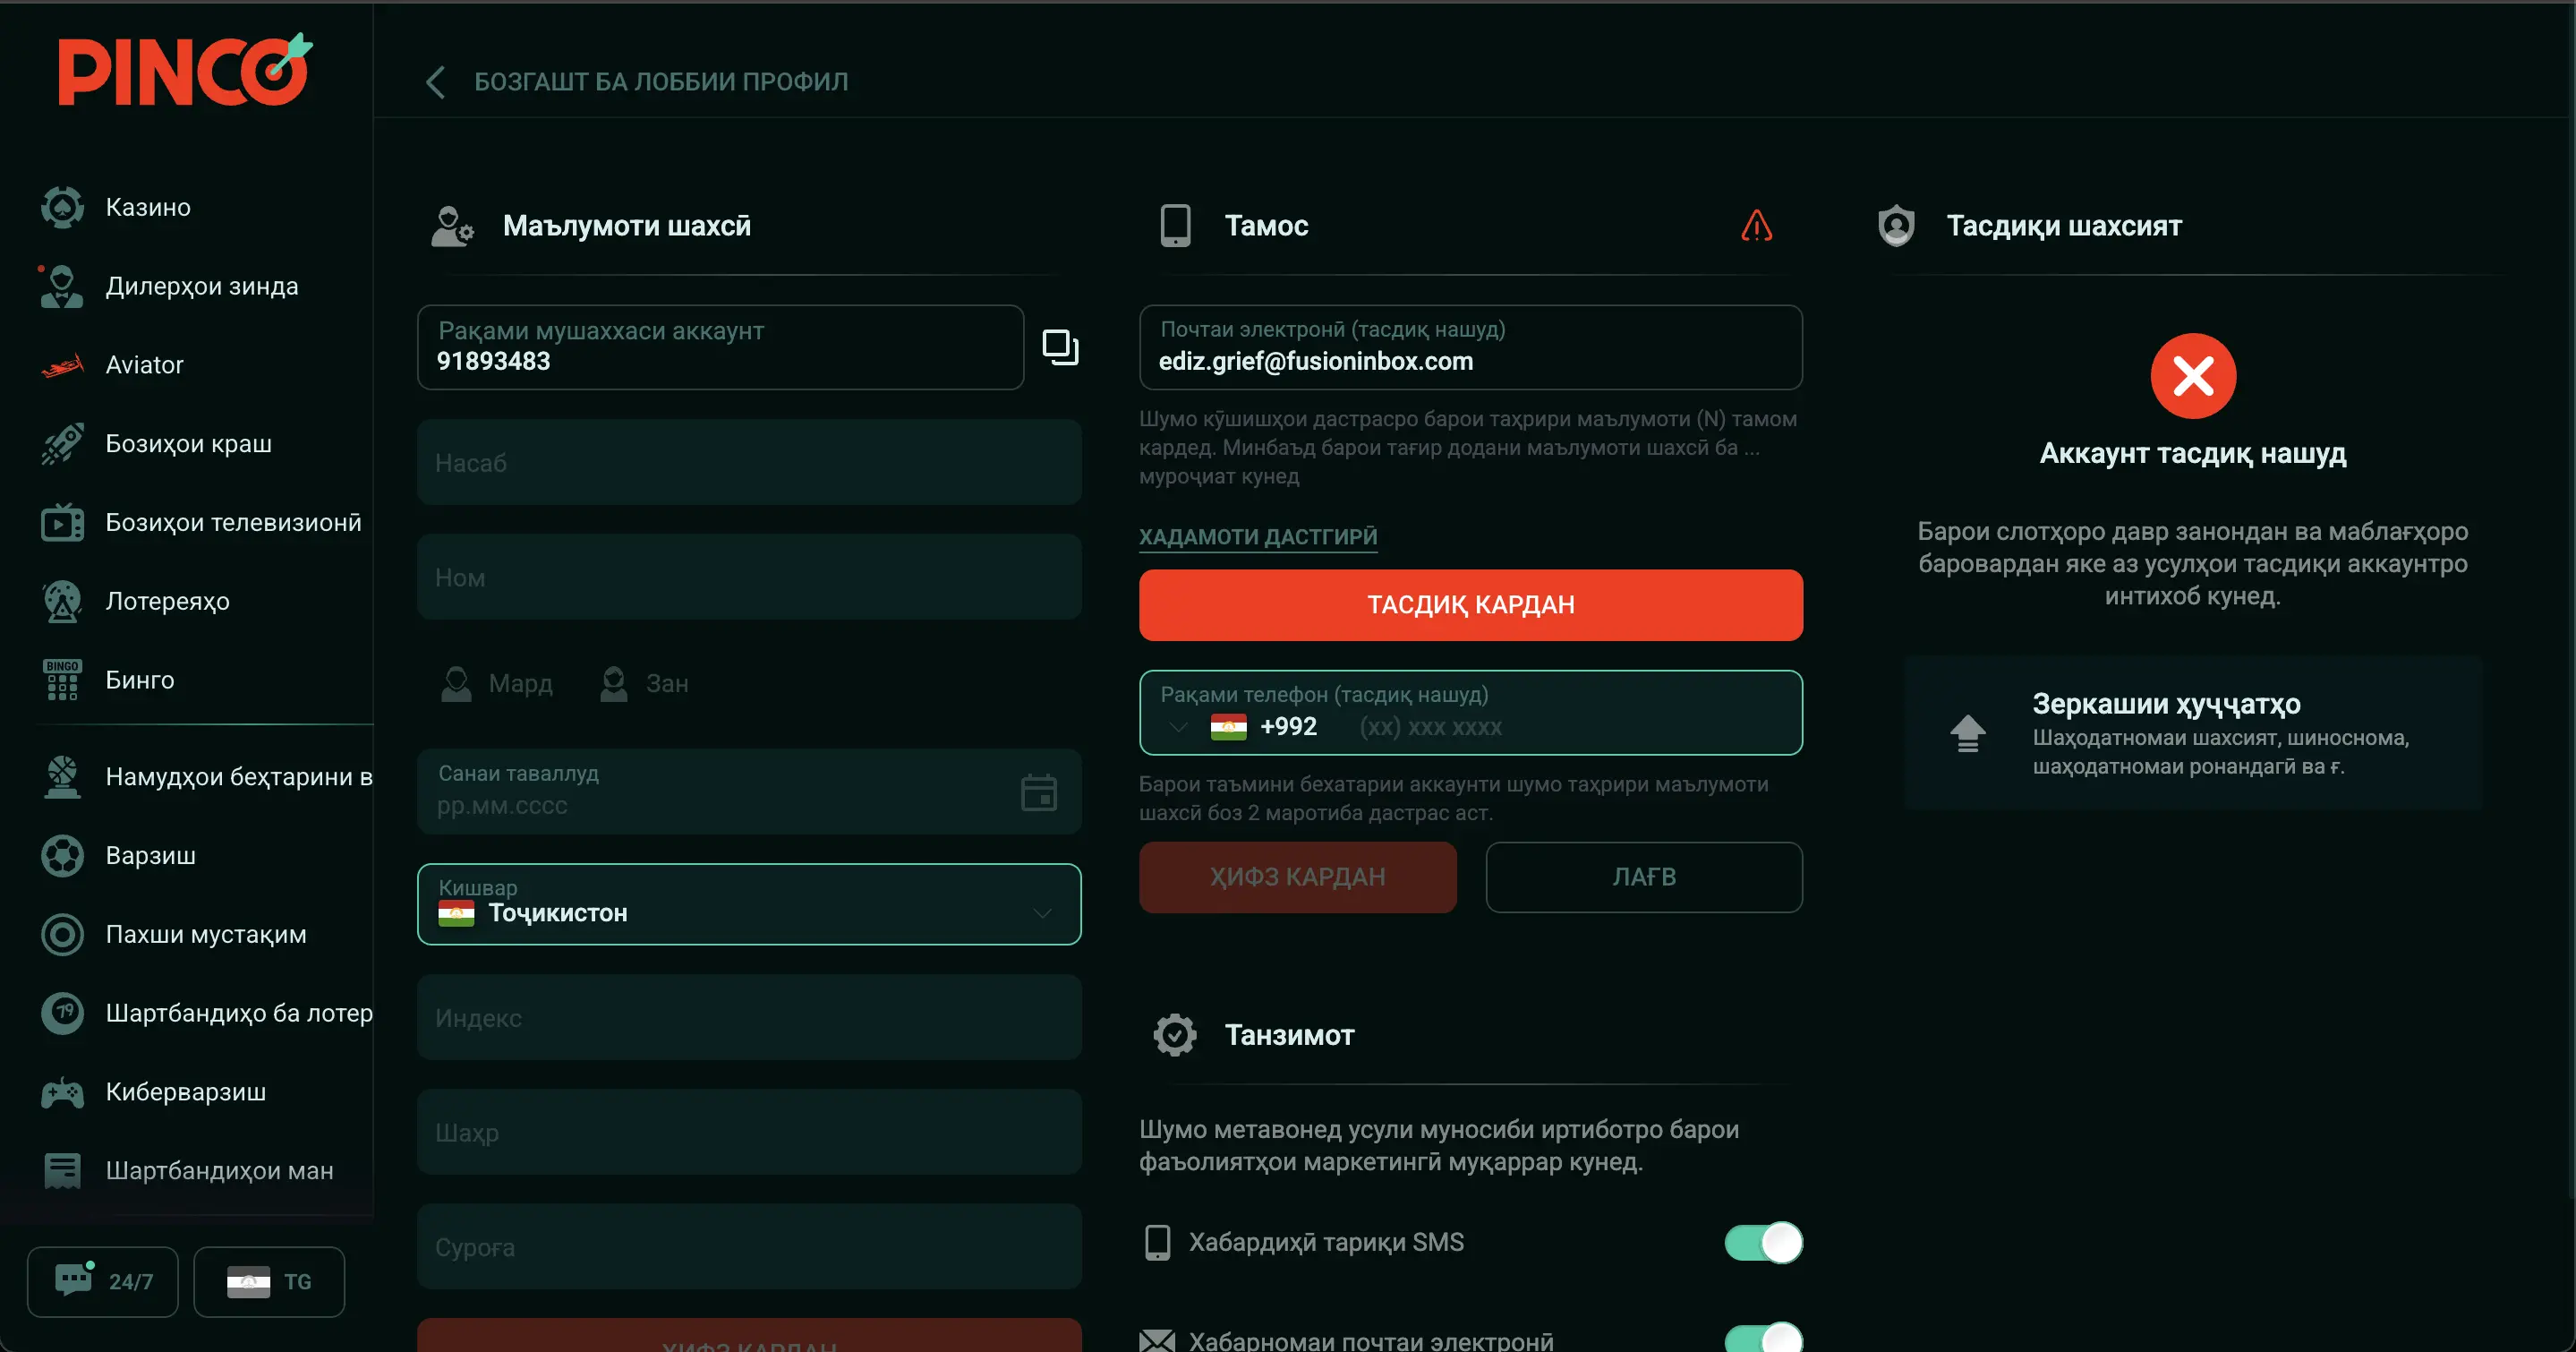Viewport: 2576px width, 1352px height.
Task: Click the red warning triangle icon
Action: 1756,226
